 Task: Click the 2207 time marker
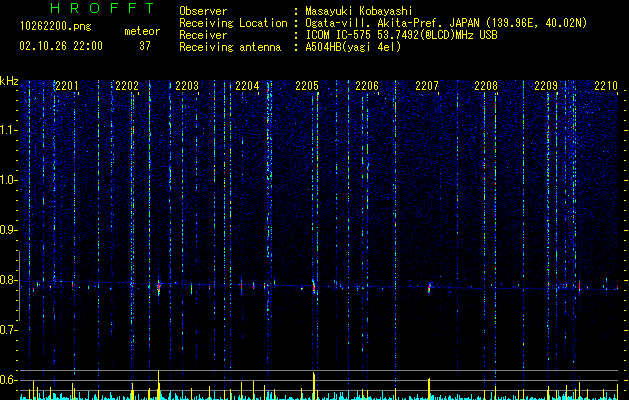[427, 86]
